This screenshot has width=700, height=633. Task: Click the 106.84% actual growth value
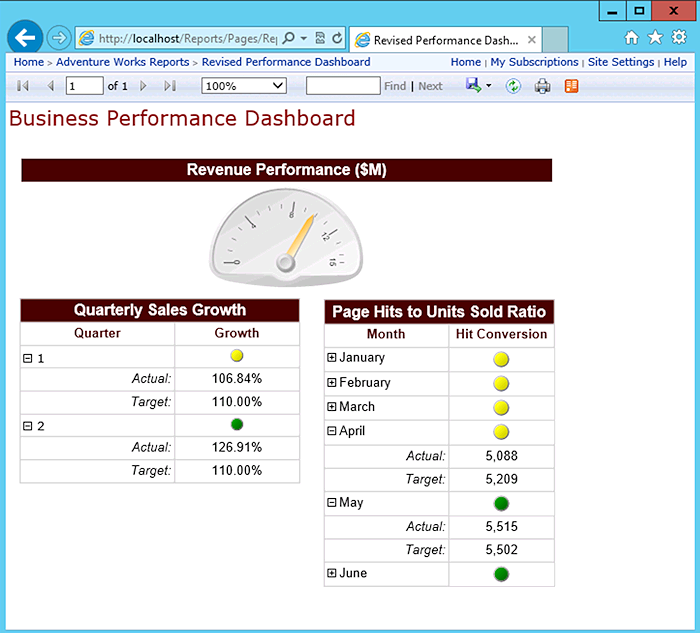point(237,379)
